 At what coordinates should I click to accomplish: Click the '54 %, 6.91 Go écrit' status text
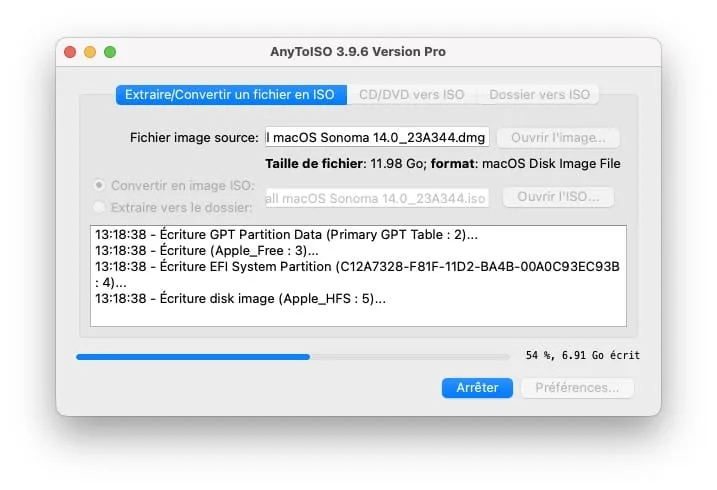click(x=583, y=355)
